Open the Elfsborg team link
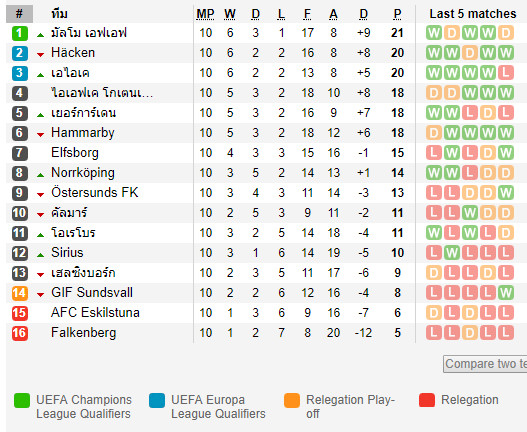The height and width of the screenshot is (432, 527). click(x=75, y=153)
